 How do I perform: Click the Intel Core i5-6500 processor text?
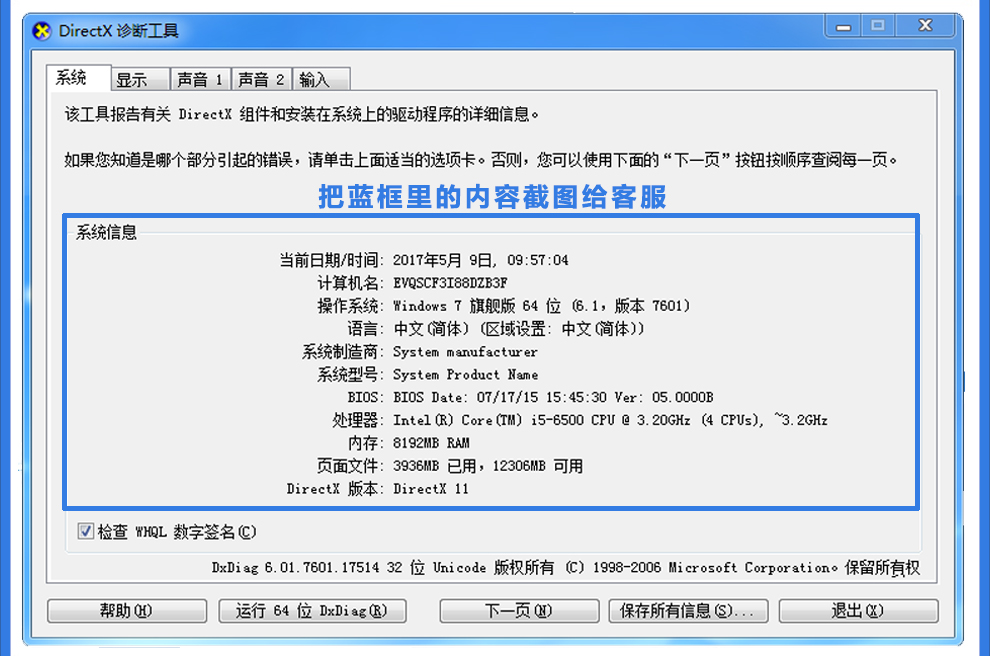(x=610, y=420)
